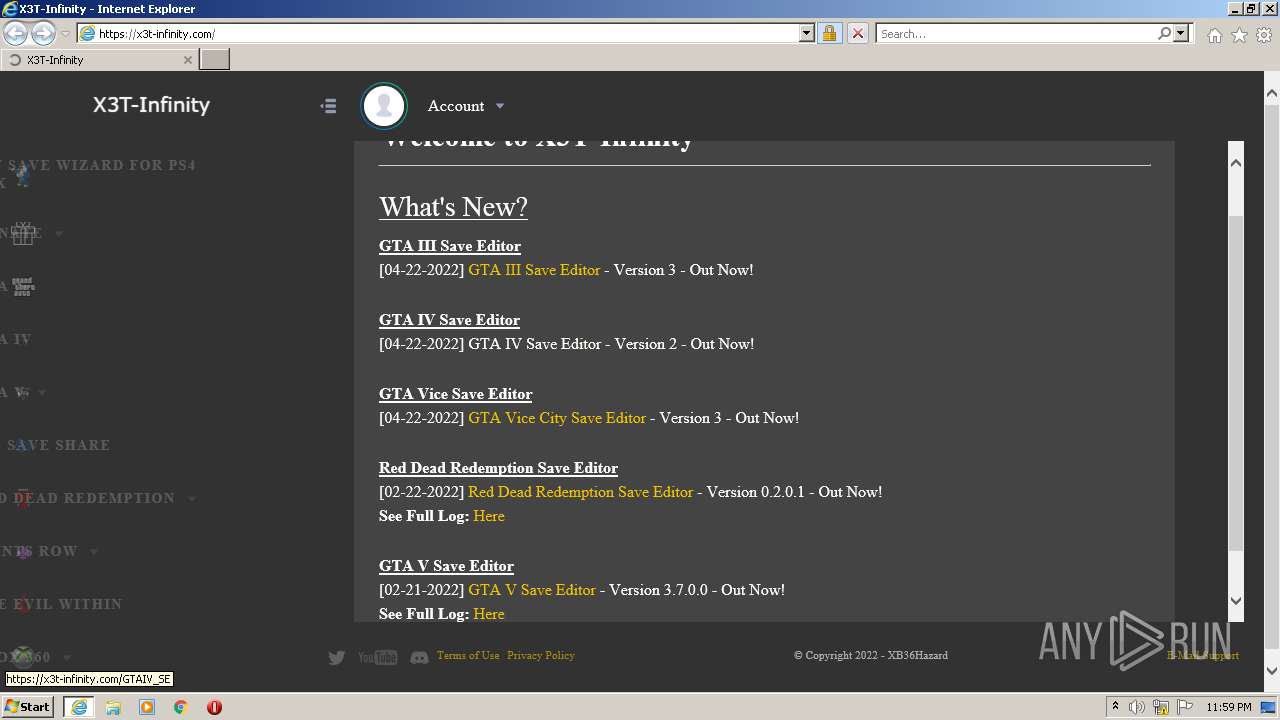
Task: Open GTA V full log Here link
Action: coord(489,614)
